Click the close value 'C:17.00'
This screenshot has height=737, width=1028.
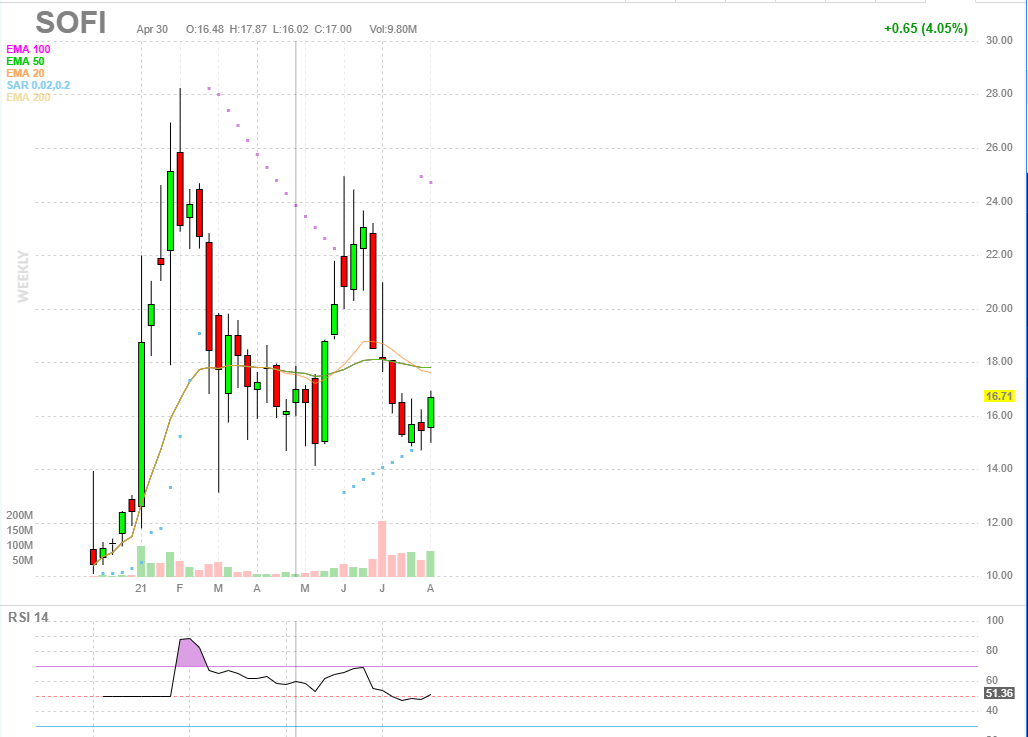pos(333,30)
